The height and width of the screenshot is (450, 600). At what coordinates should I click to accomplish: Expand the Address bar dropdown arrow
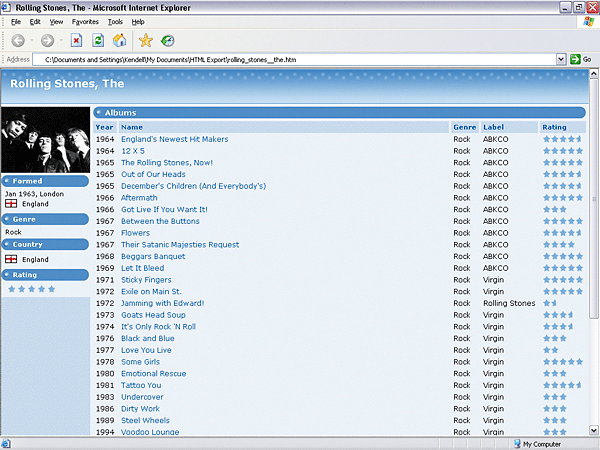pos(561,59)
